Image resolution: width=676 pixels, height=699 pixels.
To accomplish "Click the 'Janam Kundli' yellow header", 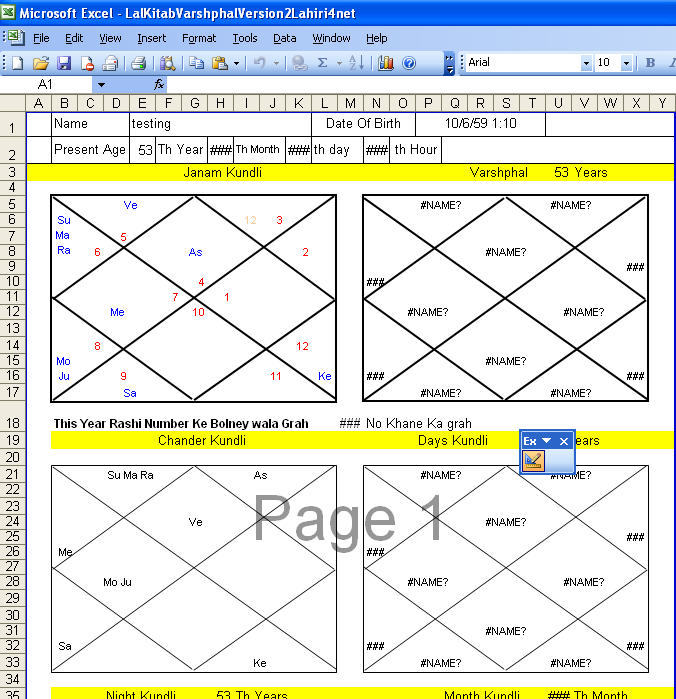I will click(x=223, y=173).
